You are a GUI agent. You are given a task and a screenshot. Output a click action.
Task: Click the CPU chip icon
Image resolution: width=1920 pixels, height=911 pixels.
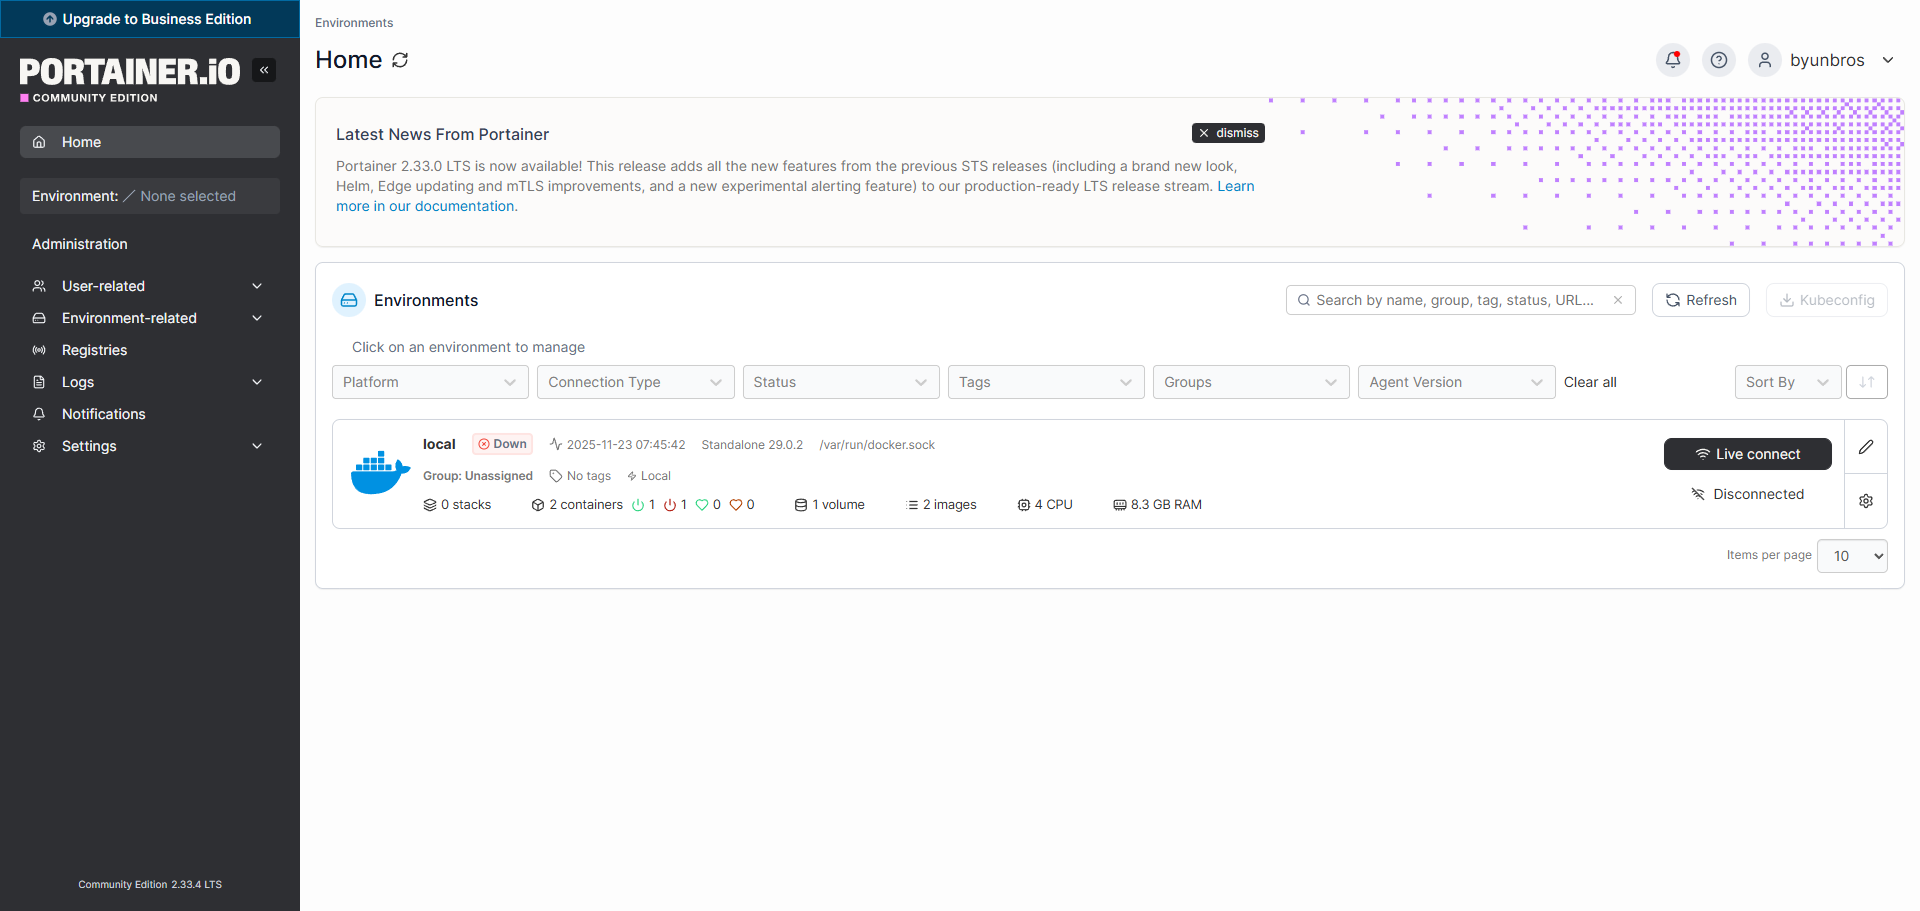(x=1024, y=505)
